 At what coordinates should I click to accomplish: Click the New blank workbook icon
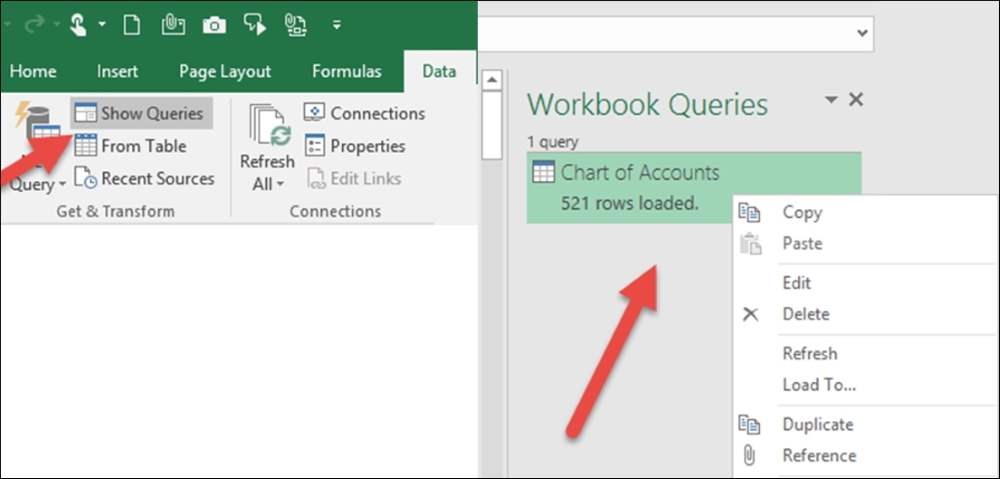131,25
